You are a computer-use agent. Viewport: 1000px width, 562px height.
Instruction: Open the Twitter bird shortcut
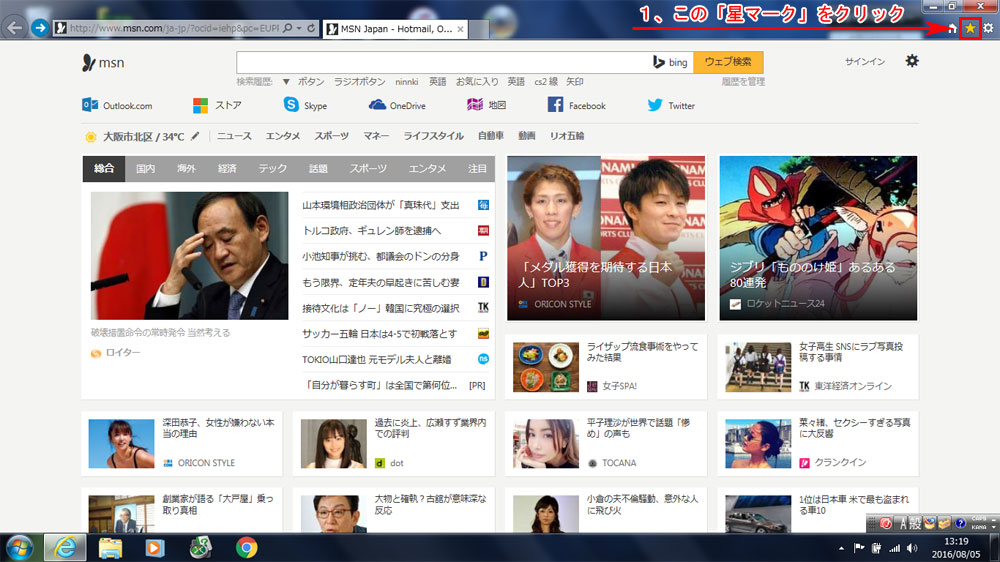coord(655,105)
